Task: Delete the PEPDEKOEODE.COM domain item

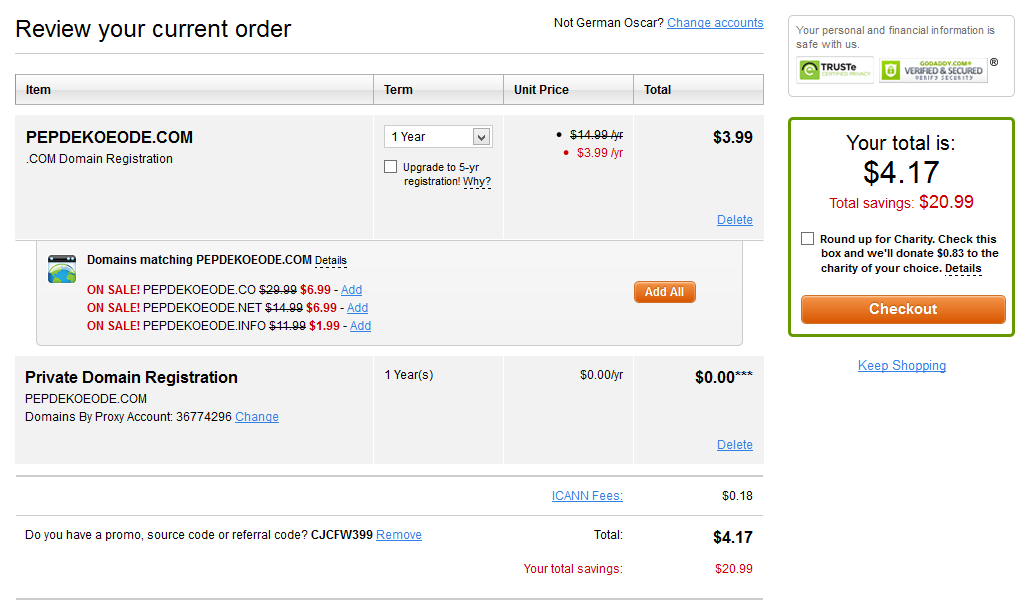Action: tap(734, 220)
